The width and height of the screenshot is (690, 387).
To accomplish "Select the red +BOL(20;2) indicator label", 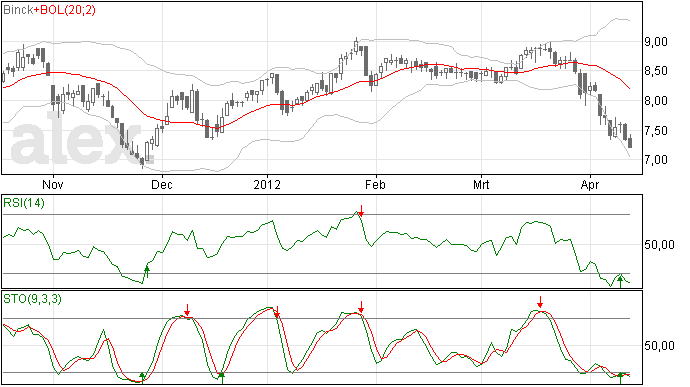I will (x=65, y=10).
